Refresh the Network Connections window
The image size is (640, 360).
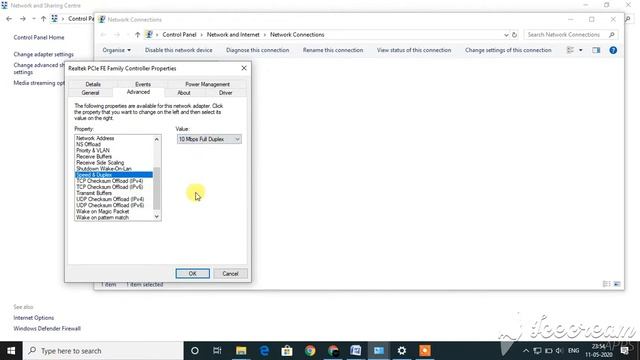(514, 35)
